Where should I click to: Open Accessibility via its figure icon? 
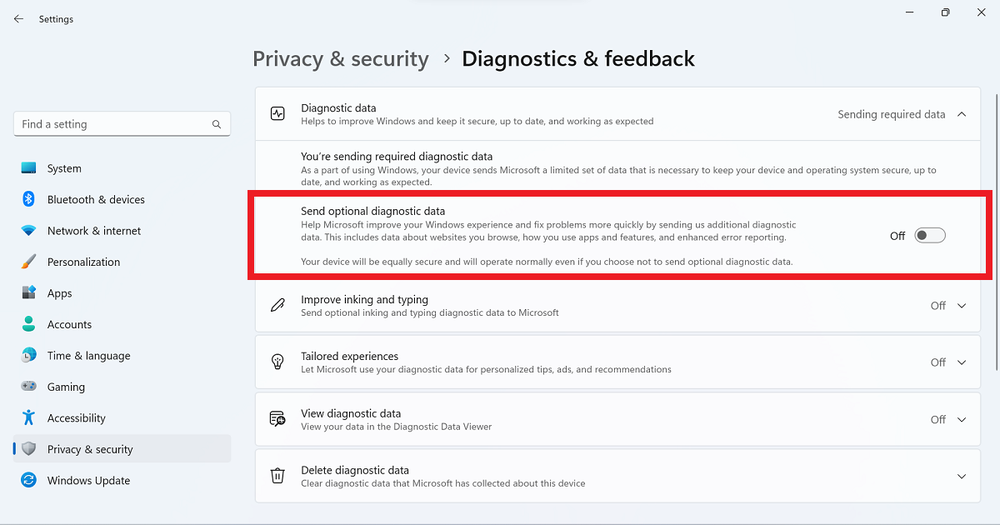coord(29,418)
